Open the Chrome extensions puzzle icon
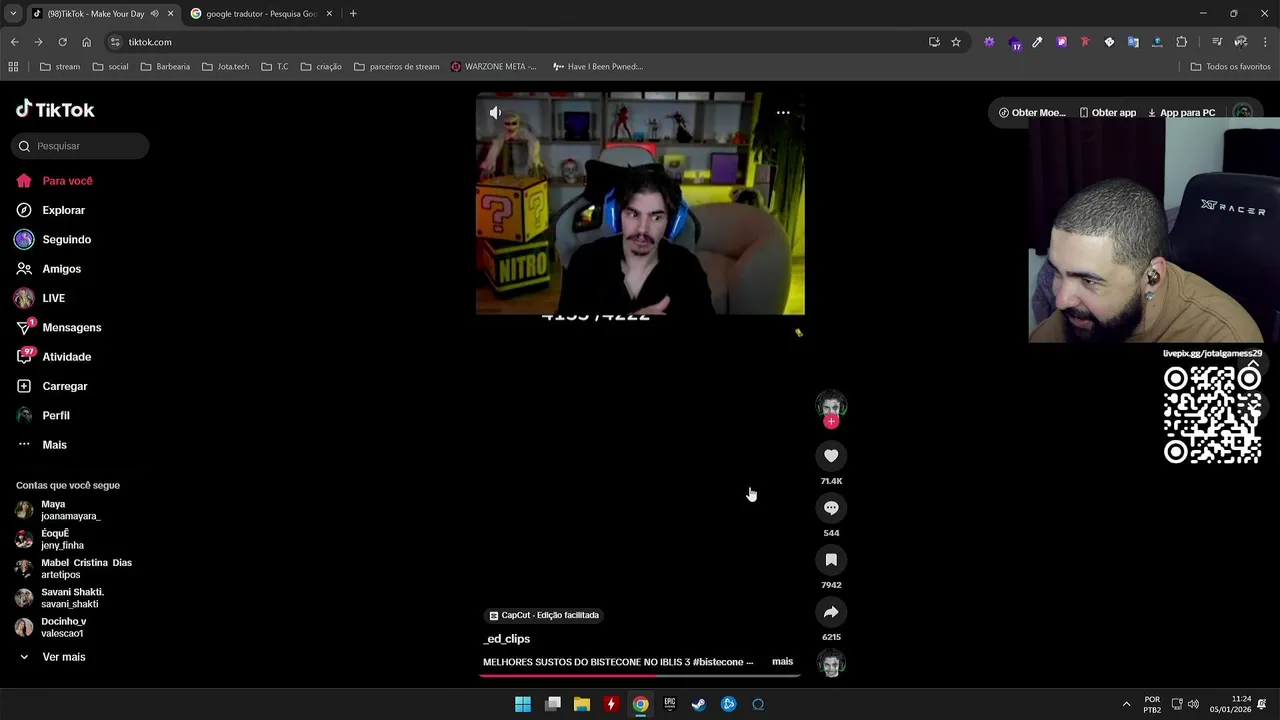Screen dimensions: 1280x720 coord(1181,42)
